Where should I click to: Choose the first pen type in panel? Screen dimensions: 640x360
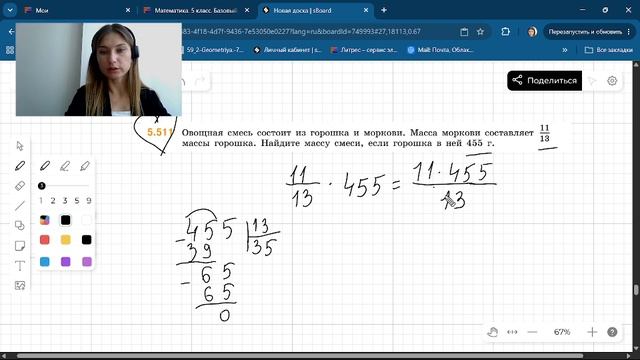(x=45, y=166)
